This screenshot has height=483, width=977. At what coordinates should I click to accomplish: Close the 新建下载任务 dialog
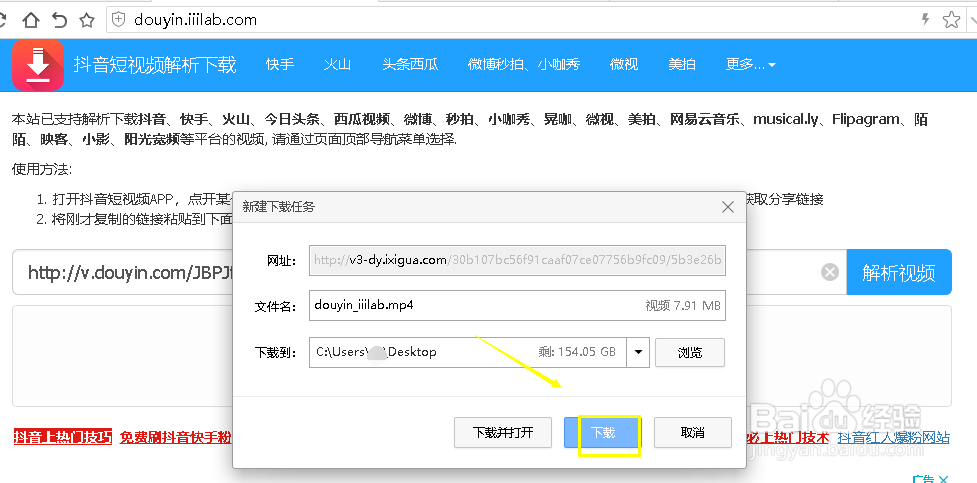point(728,208)
